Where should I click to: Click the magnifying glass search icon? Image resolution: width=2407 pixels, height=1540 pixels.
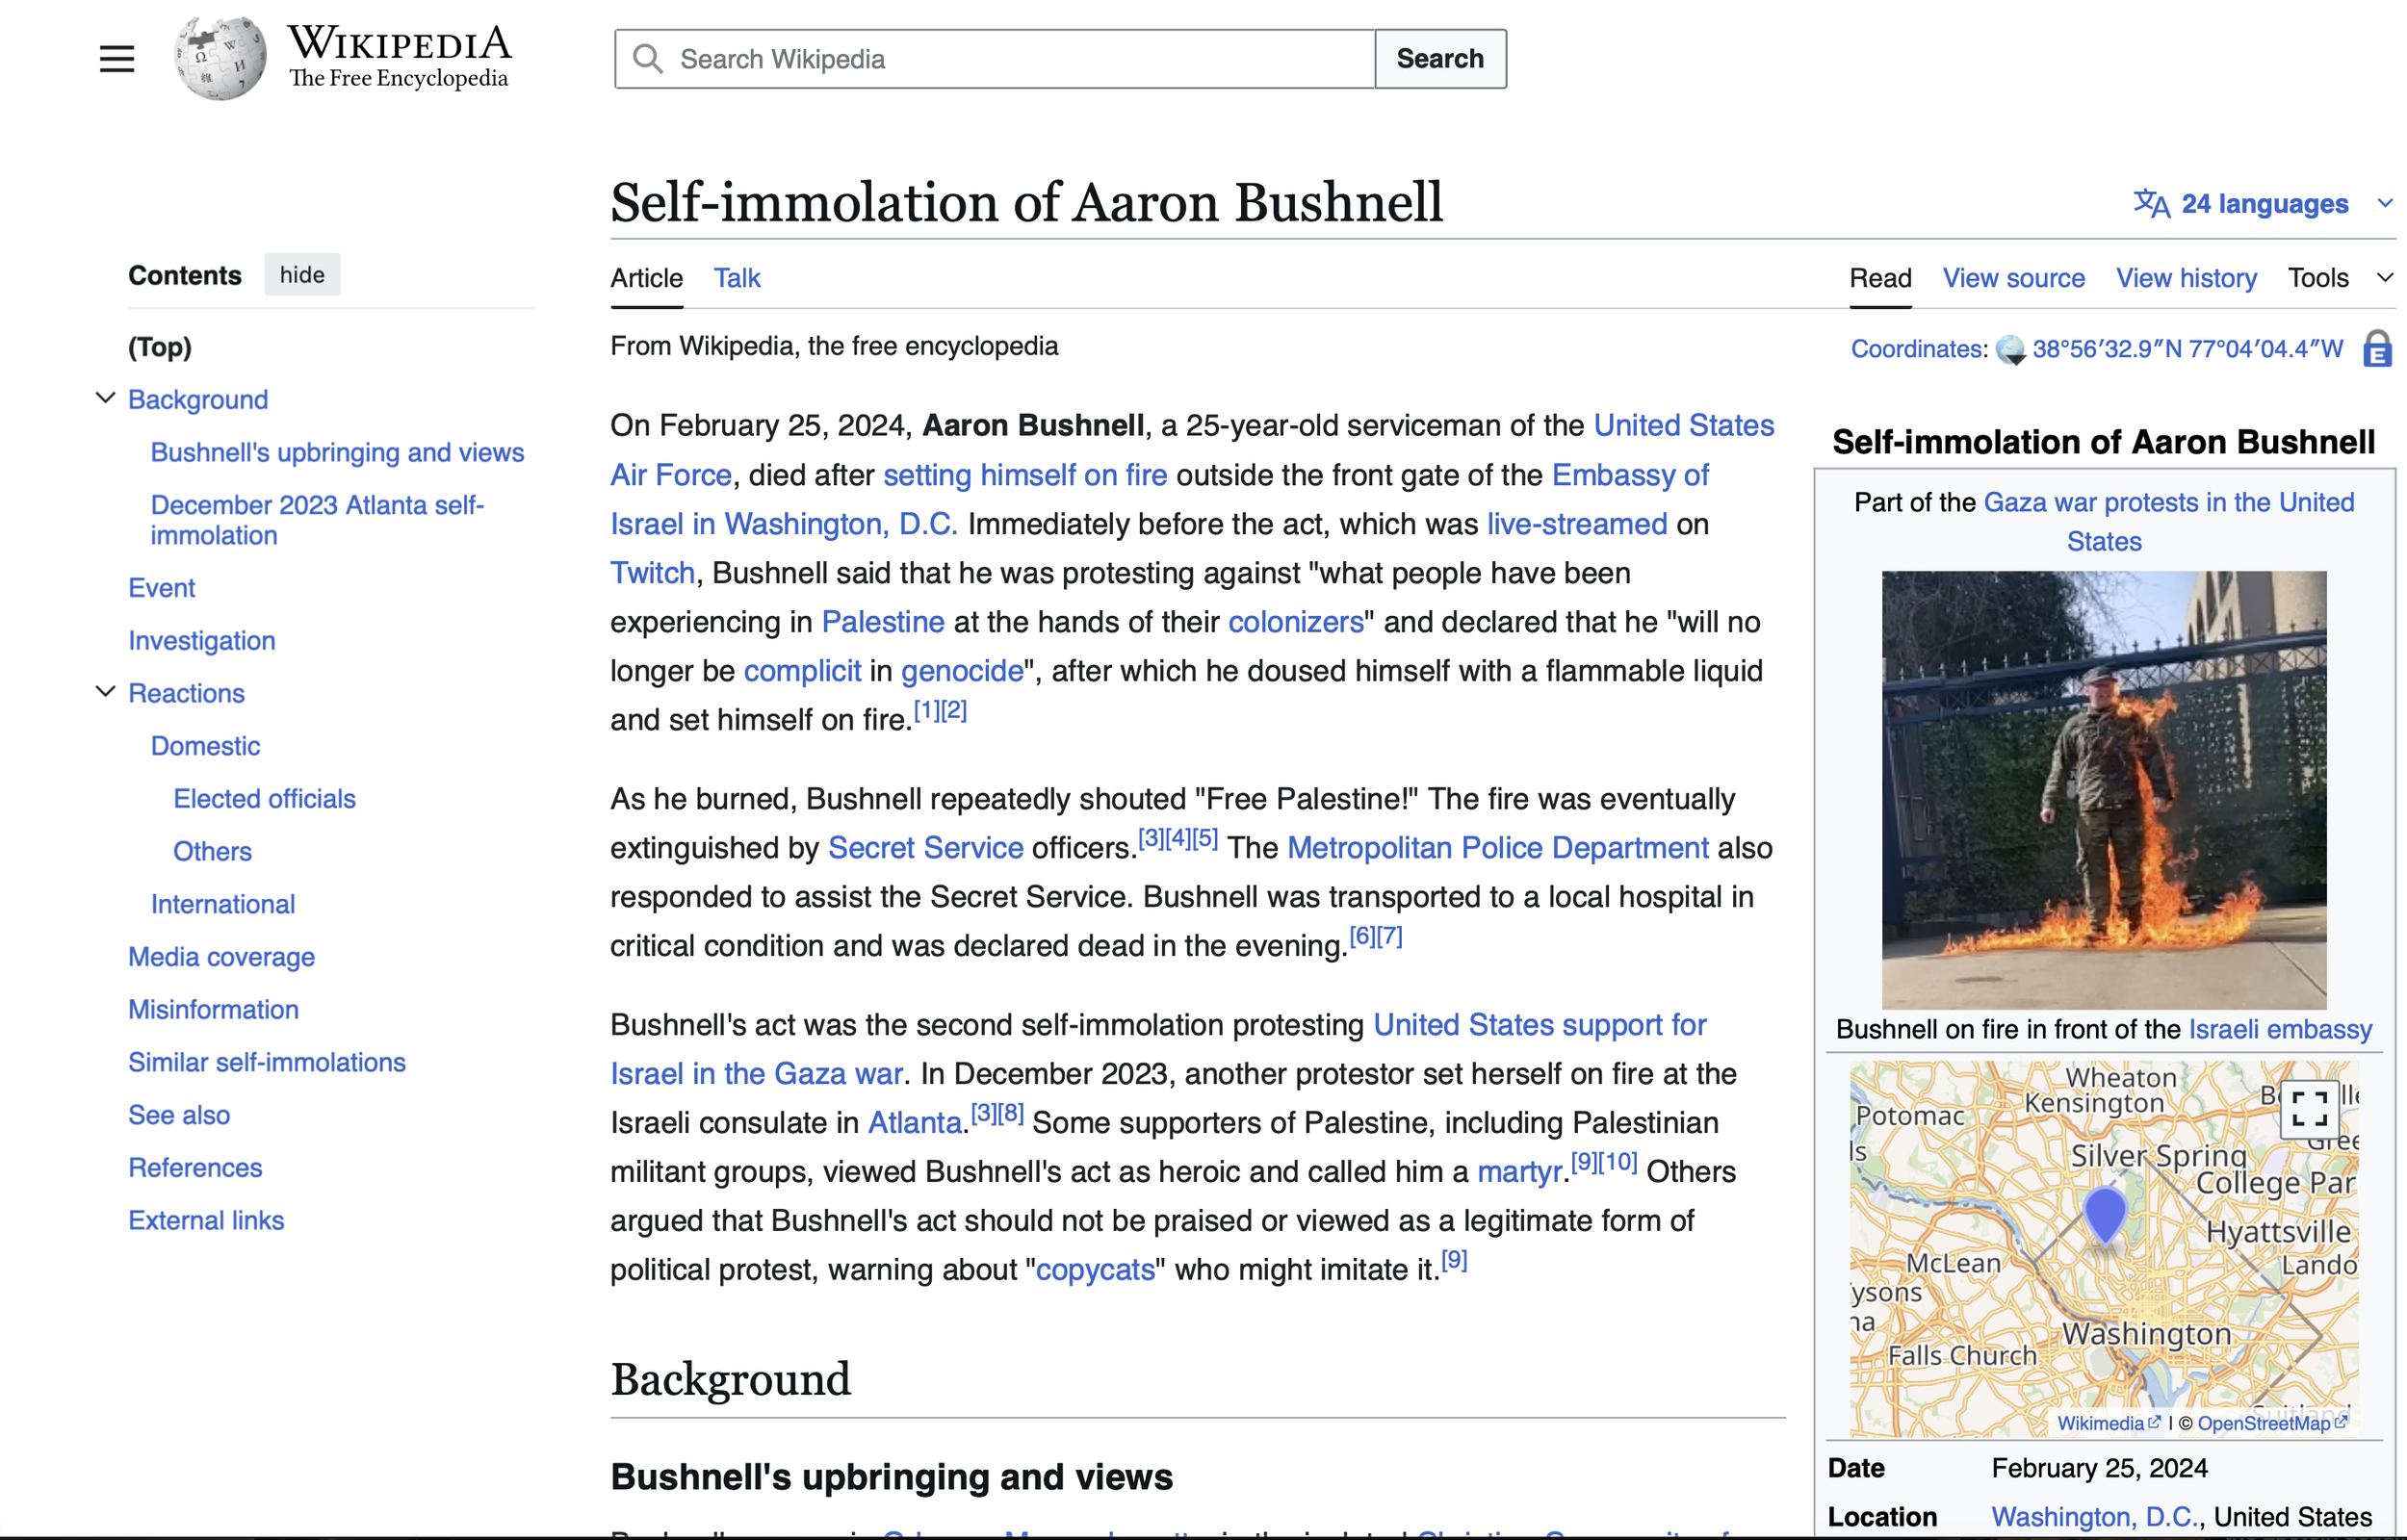[648, 59]
